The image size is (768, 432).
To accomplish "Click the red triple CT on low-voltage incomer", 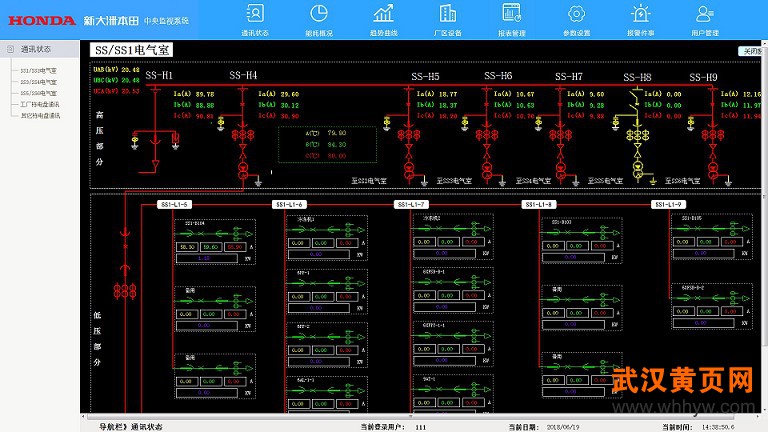I will click(125, 291).
